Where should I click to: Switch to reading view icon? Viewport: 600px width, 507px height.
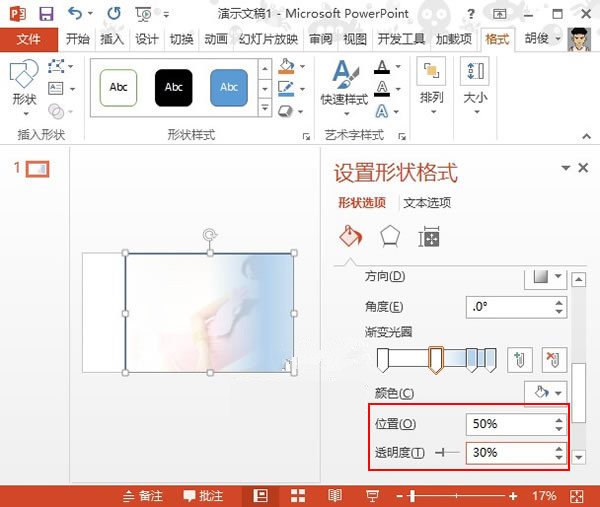(x=334, y=495)
